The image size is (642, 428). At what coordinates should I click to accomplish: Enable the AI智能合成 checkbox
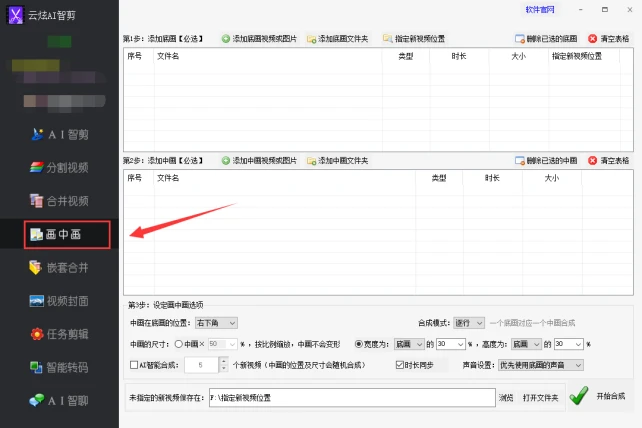(x=134, y=365)
